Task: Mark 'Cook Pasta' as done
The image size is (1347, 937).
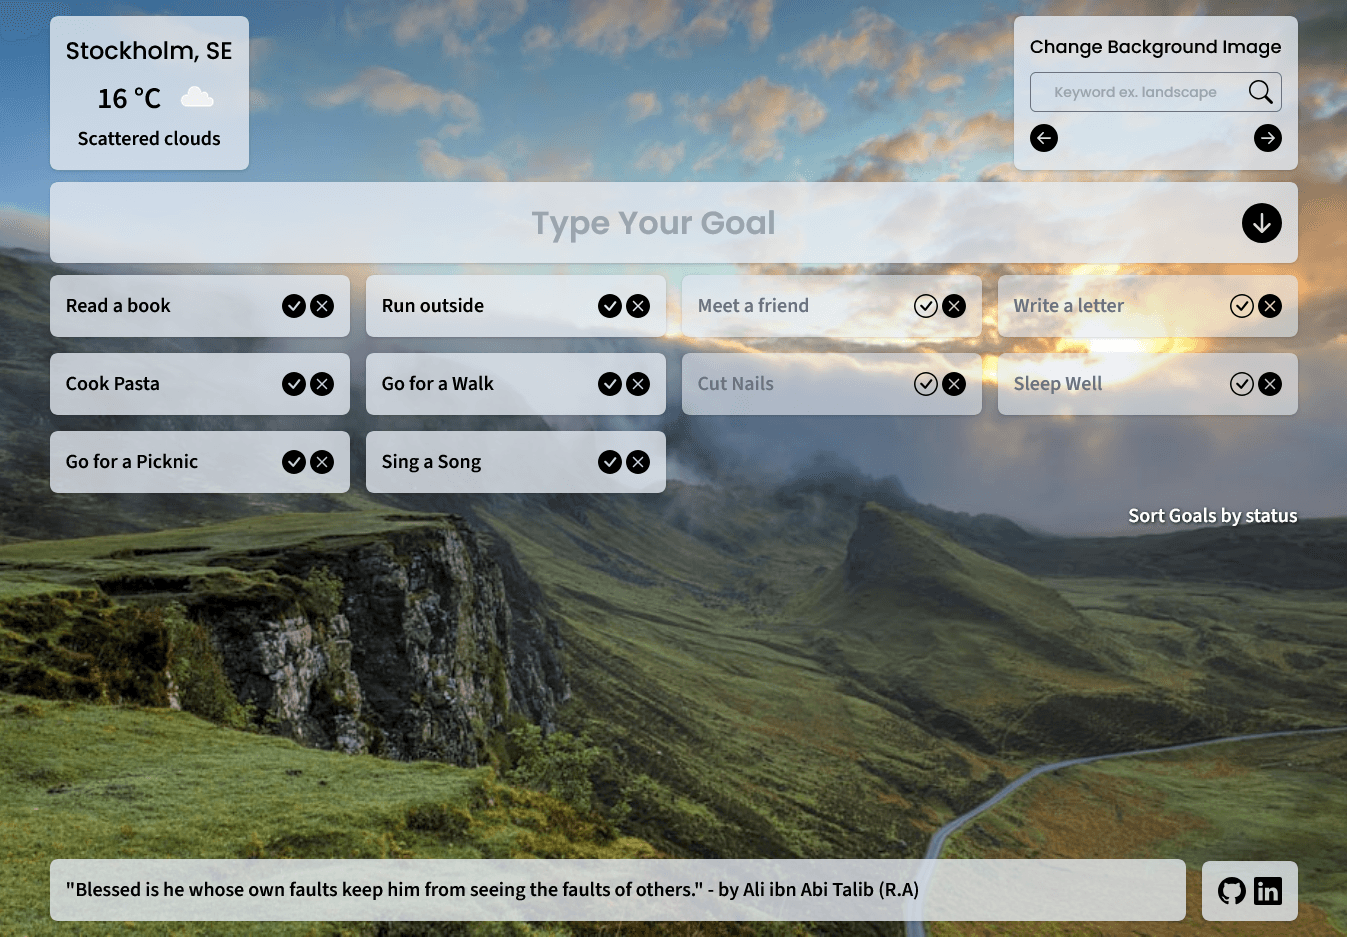Action: click(x=293, y=384)
